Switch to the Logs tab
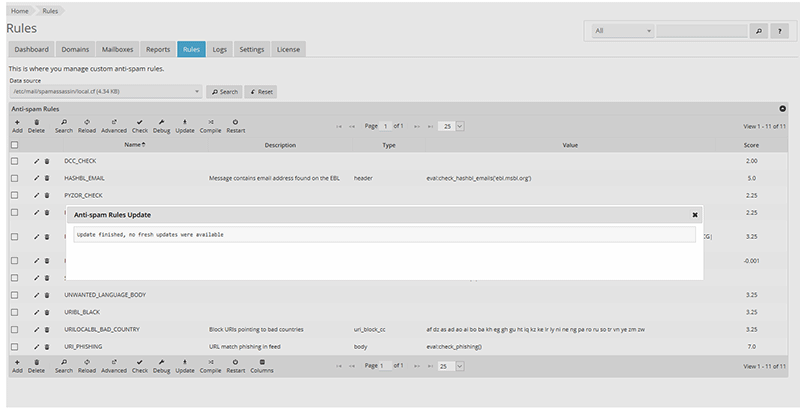The height and width of the screenshot is (409, 800). (x=219, y=49)
